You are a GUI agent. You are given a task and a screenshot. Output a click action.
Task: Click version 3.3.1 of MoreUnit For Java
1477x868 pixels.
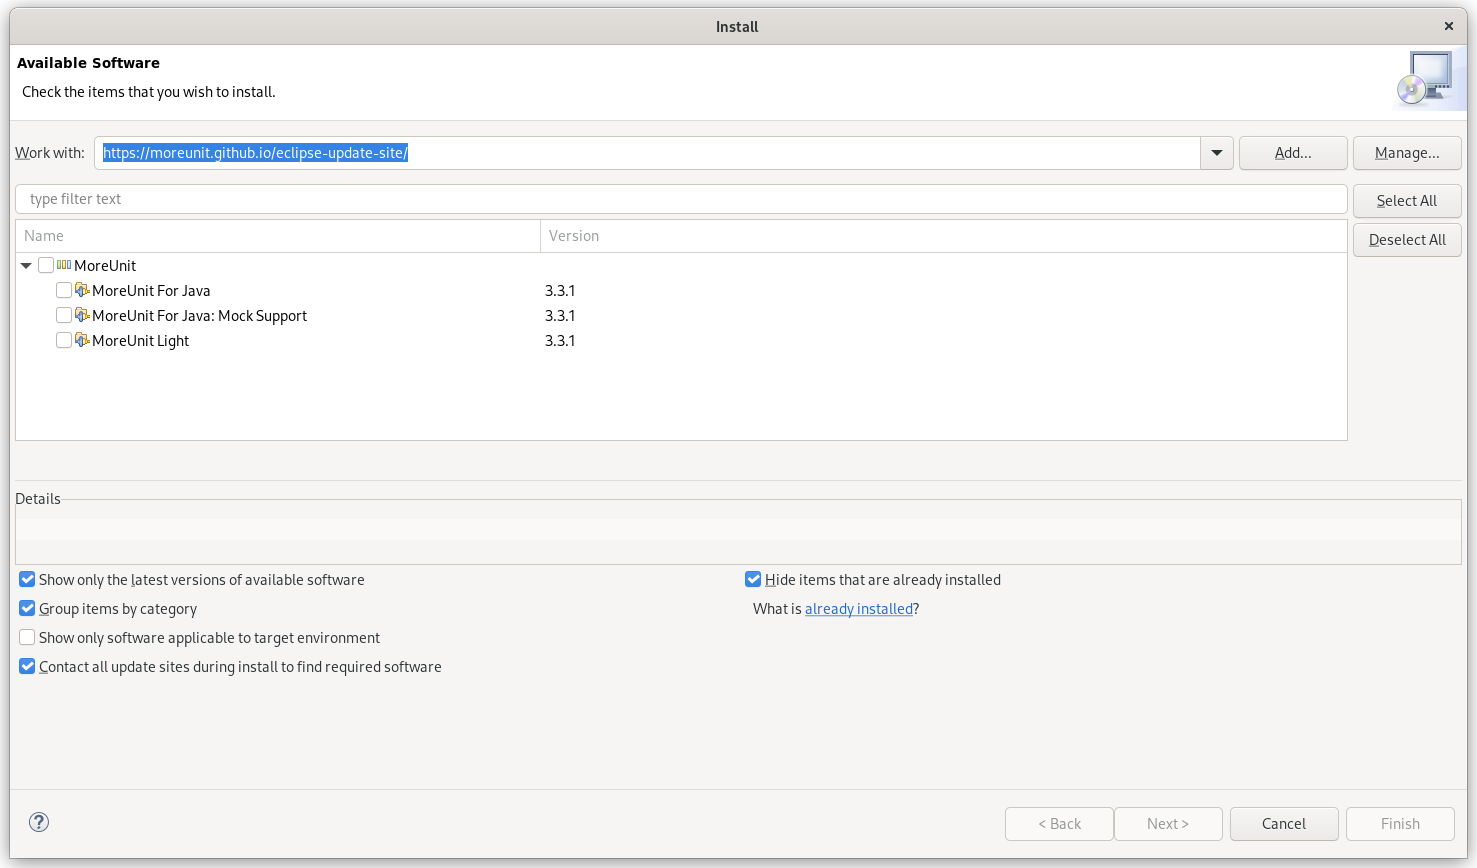560,290
